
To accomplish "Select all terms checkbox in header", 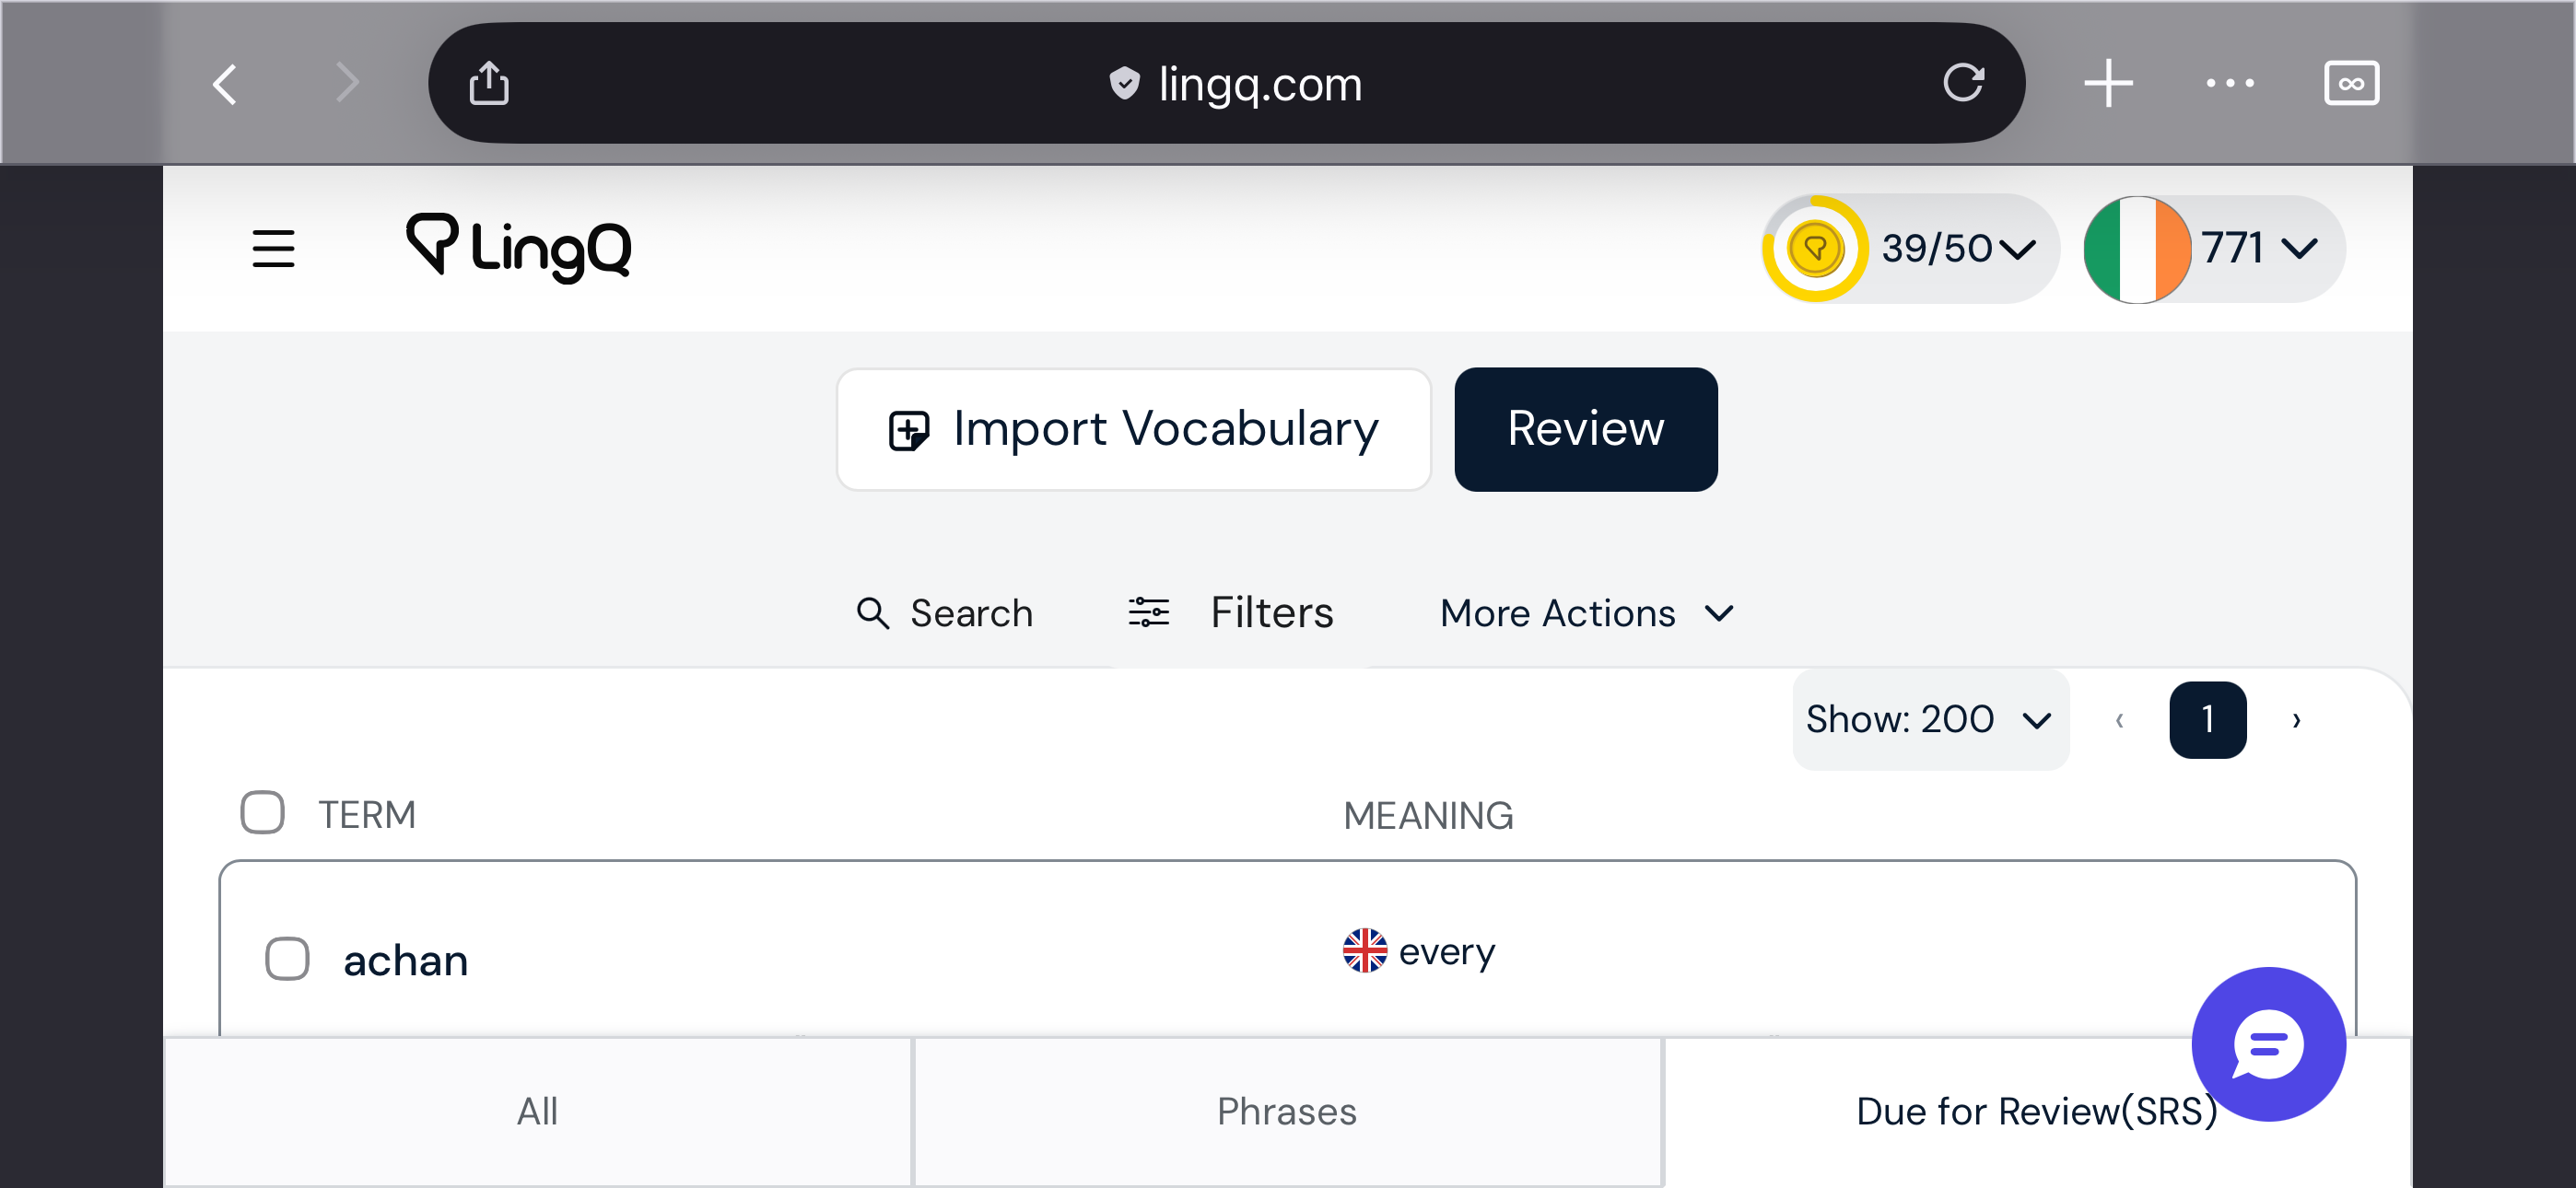I will [262, 813].
